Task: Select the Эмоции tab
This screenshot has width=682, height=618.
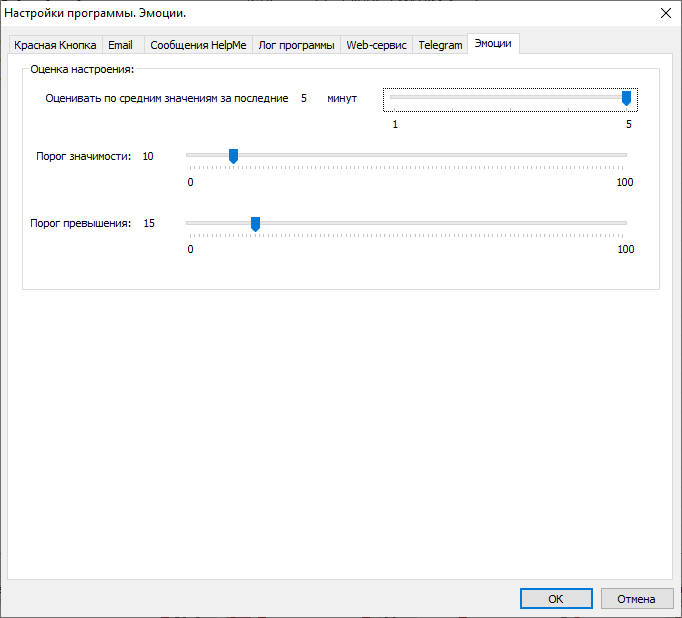Action: 494,44
